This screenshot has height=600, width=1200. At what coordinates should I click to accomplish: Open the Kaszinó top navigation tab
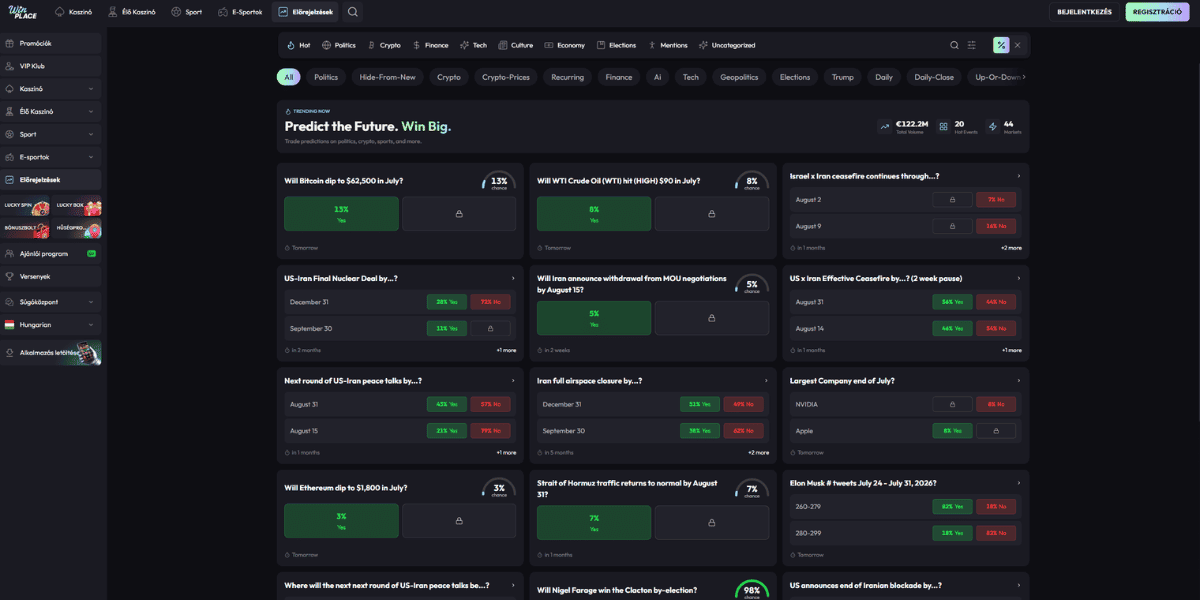coord(75,12)
